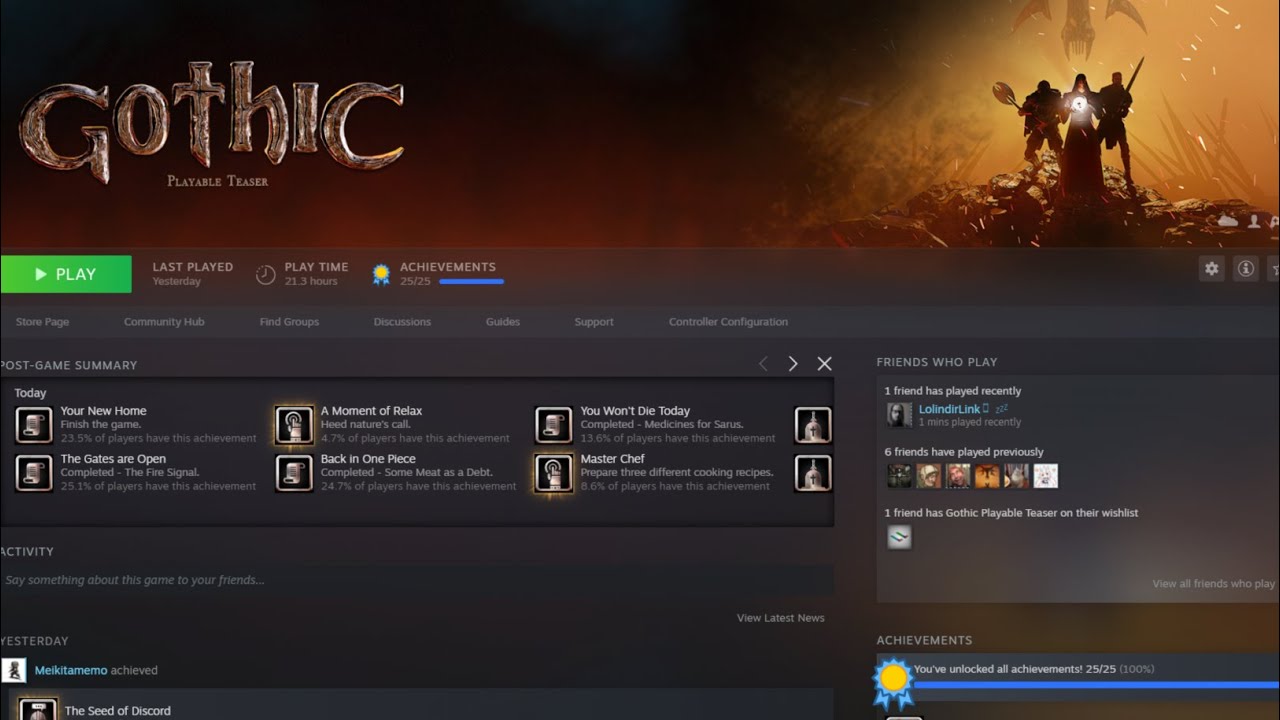Image resolution: width=1280 pixels, height=720 pixels.
Task: Click the Achievements panel heading
Action: coord(924,640)
